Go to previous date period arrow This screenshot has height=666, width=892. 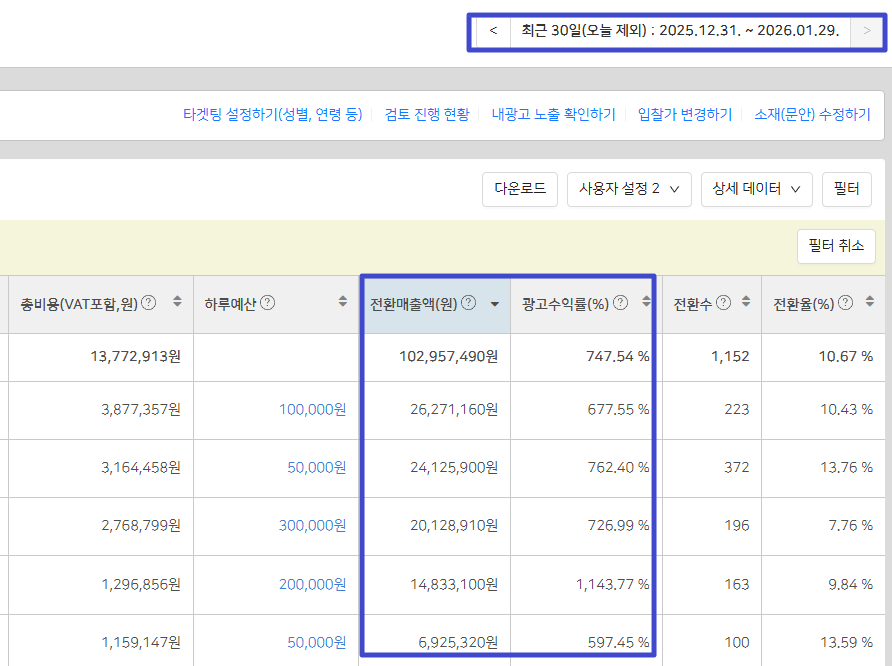click(493, 31)
